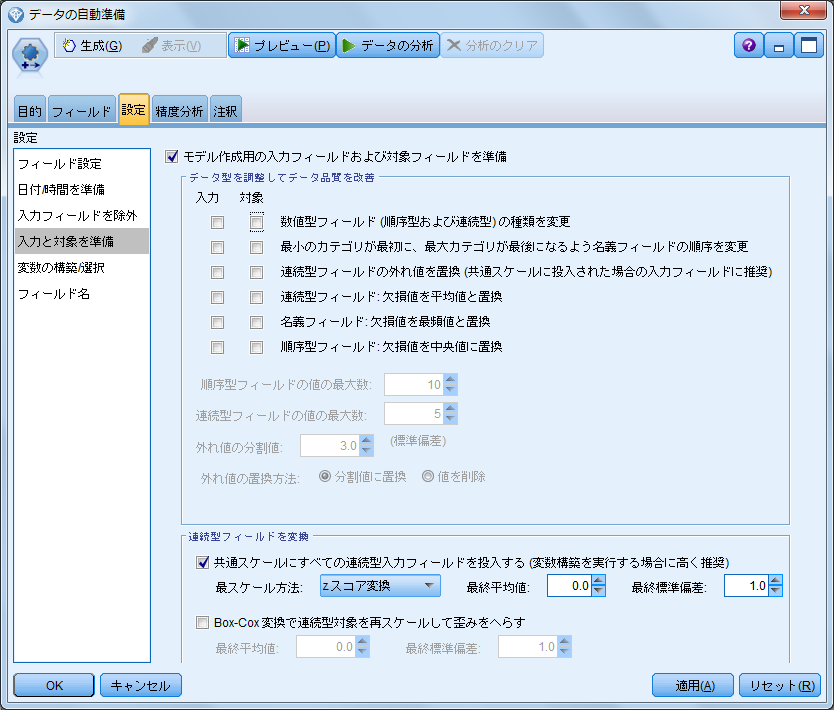Click the maximize window icon
This screenshot has height=710, width=834.
pos(808,45)
